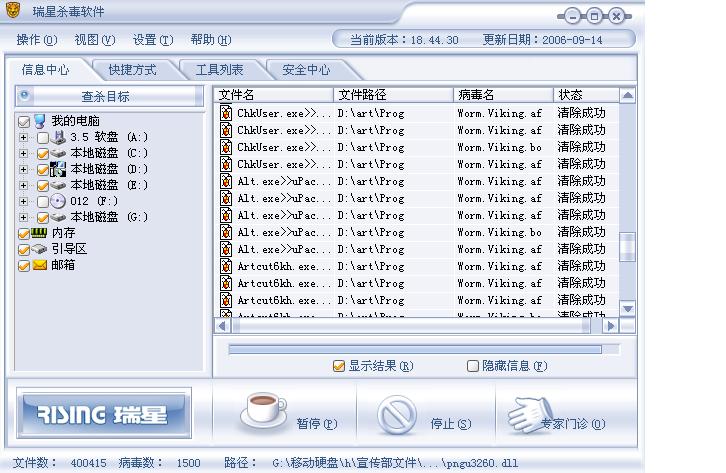This screenshot has height=473, width=726.
Task: Click the local disk C: drive icon
Action: click(x=58, y=153)
